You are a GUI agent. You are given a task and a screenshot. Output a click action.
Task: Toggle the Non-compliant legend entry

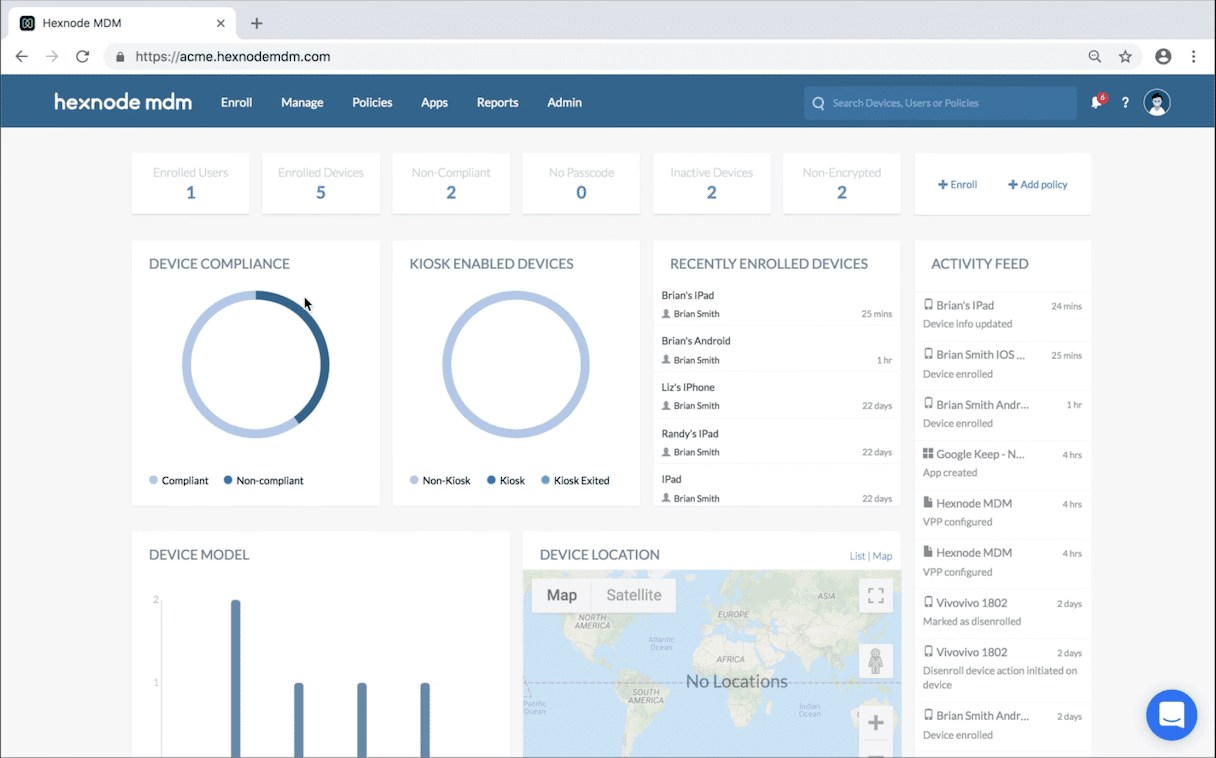[264, 481]
